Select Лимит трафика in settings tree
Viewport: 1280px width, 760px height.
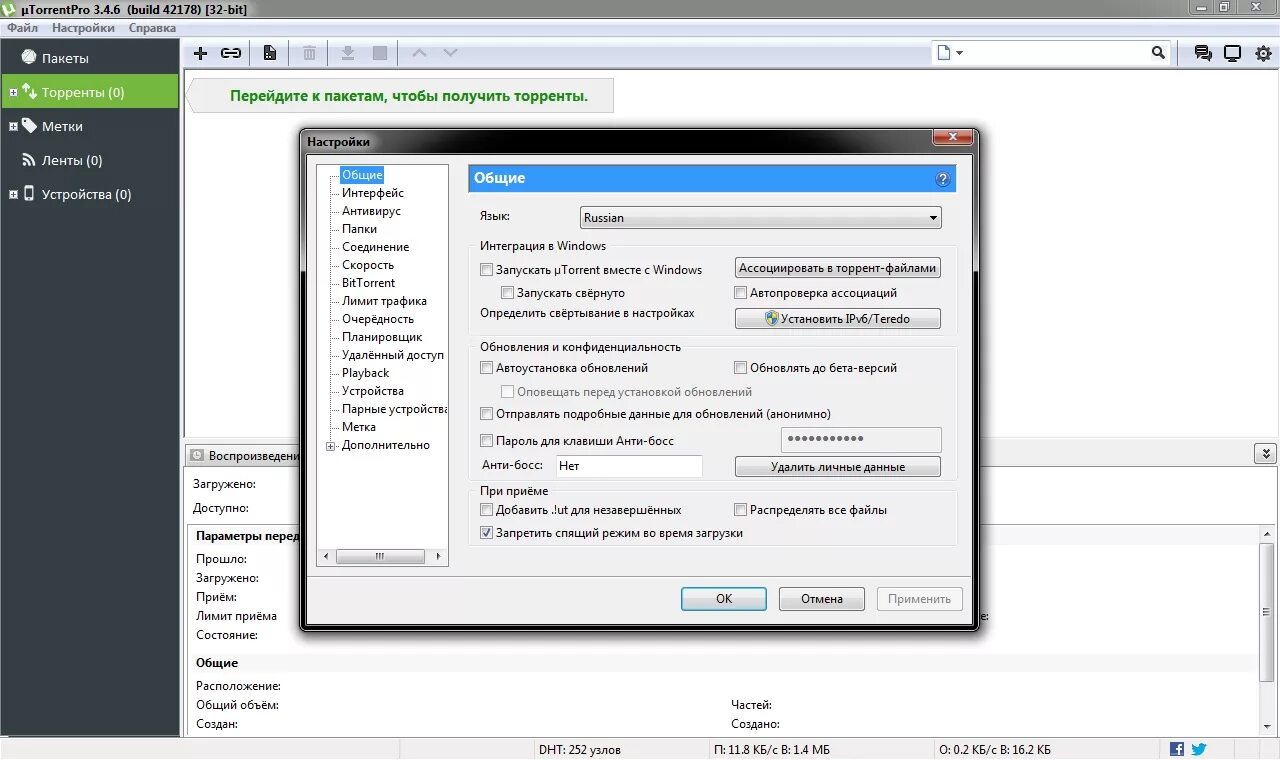point(384,301)
